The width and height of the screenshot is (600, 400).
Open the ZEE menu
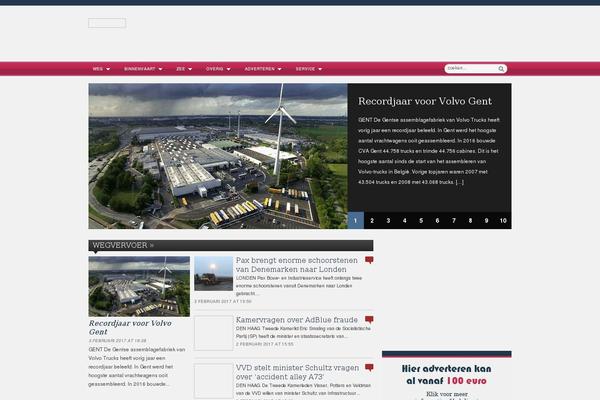pos(184,69)
